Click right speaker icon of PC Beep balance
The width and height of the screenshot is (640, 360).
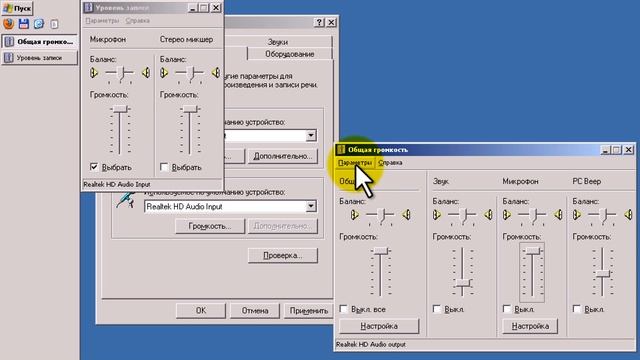[629, 215]
